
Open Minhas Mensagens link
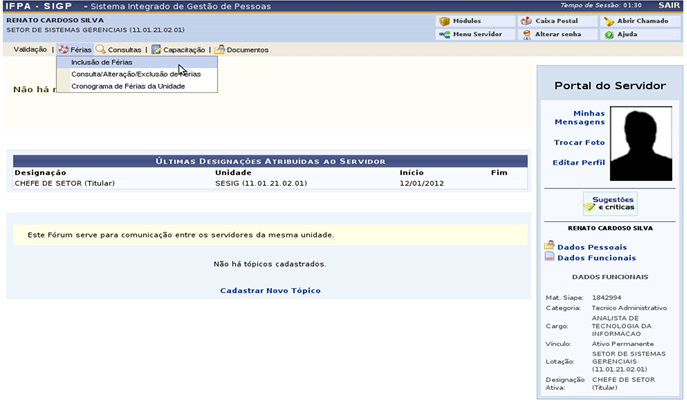pos(580,118)
